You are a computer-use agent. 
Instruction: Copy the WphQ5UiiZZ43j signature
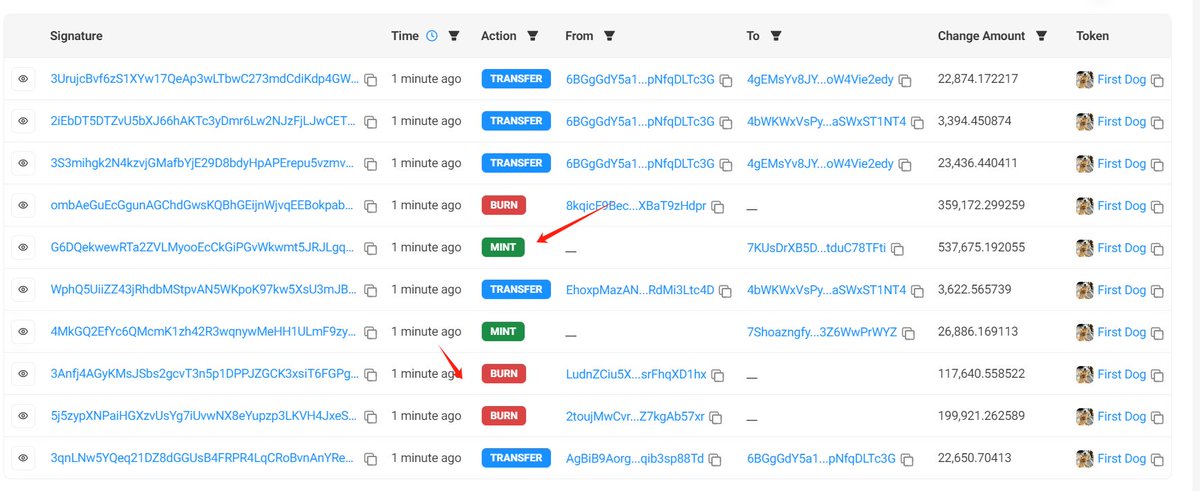tap(370, 291)
